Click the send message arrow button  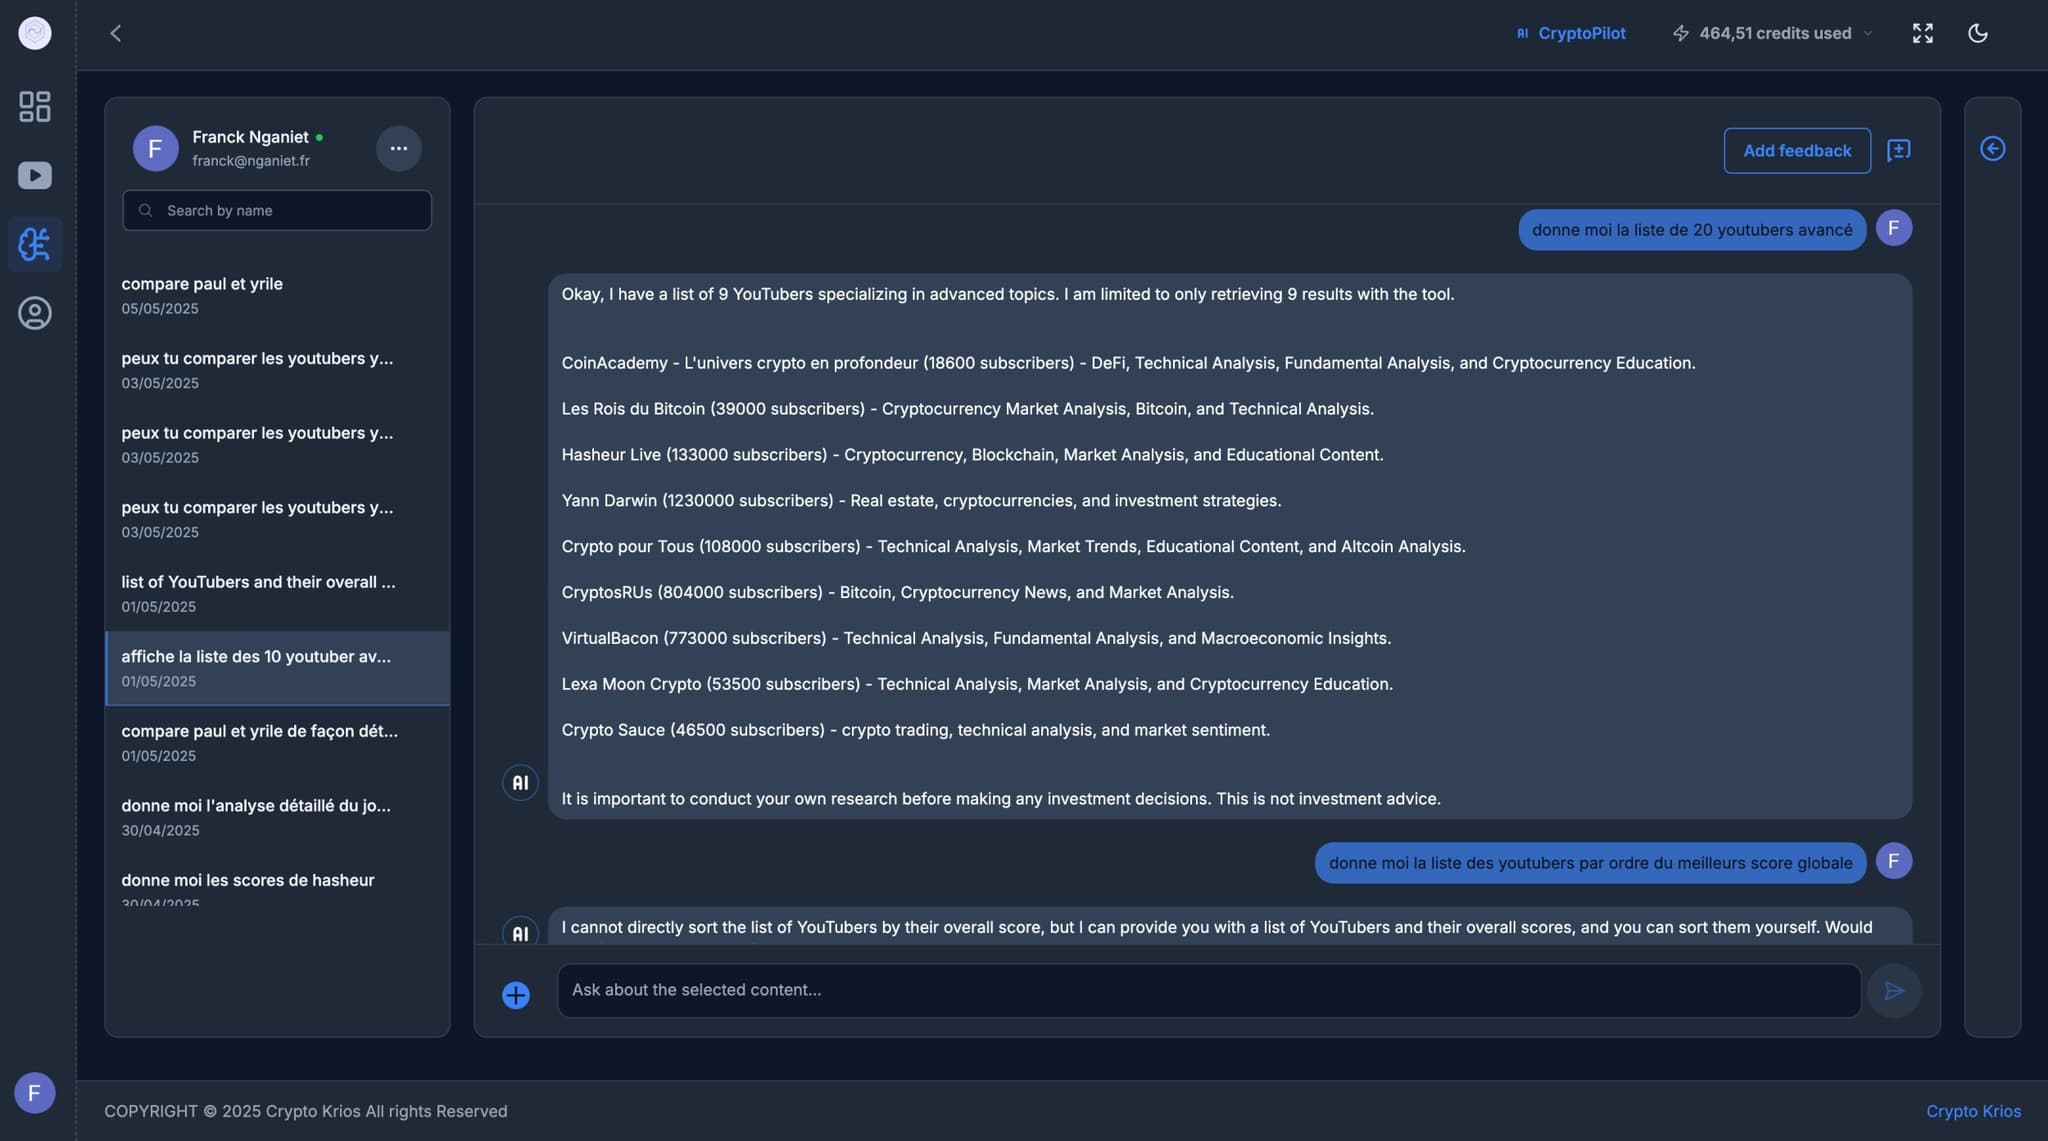pyautogui.click(x=1893, y=991)
